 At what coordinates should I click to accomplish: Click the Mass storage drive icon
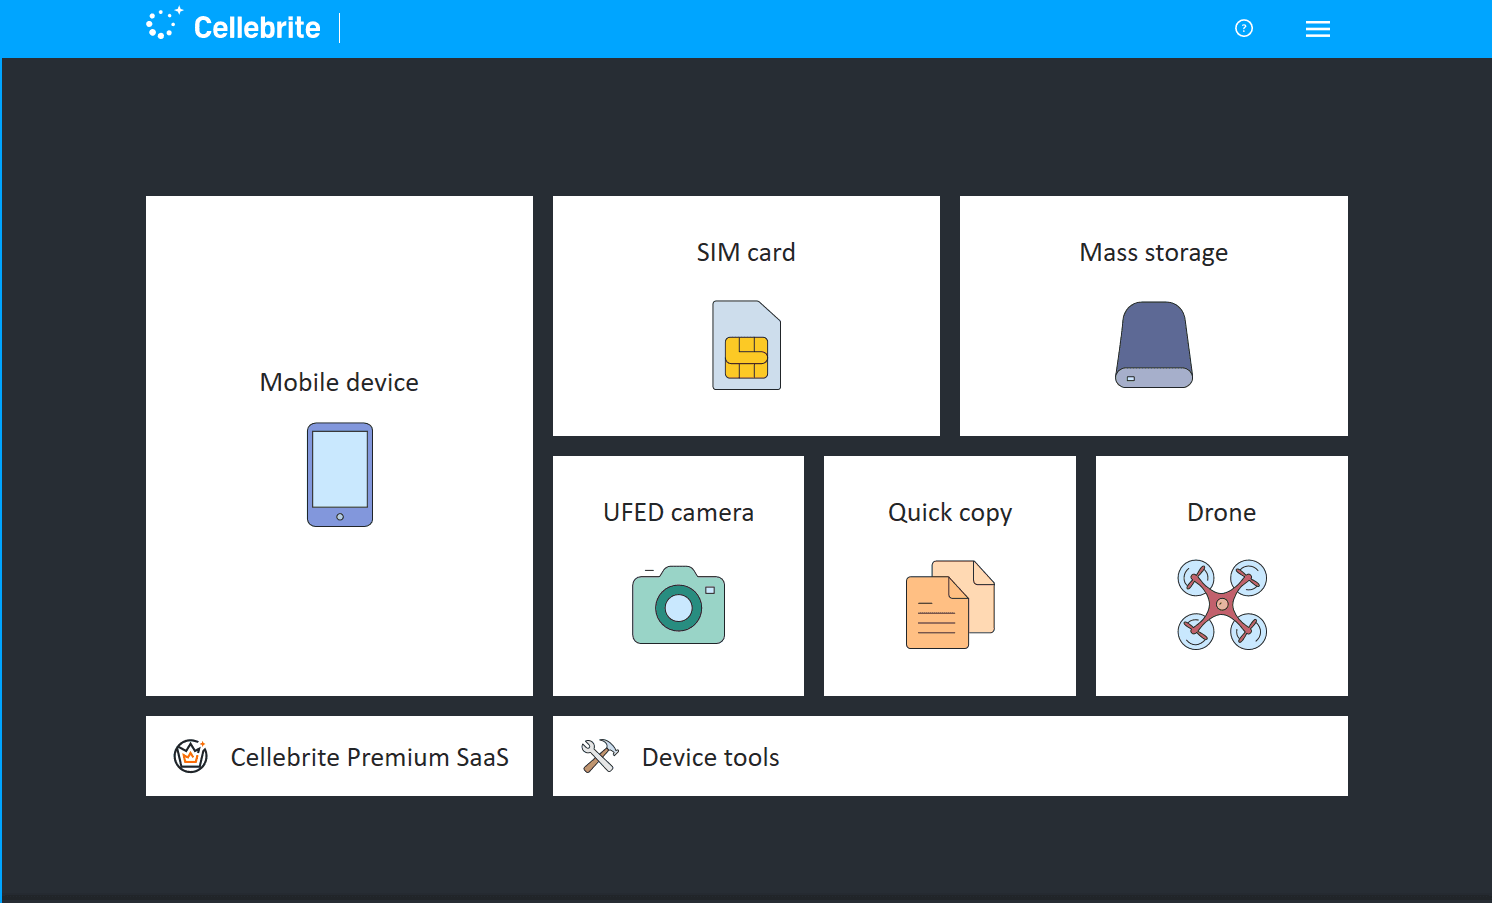point(1153,345)
